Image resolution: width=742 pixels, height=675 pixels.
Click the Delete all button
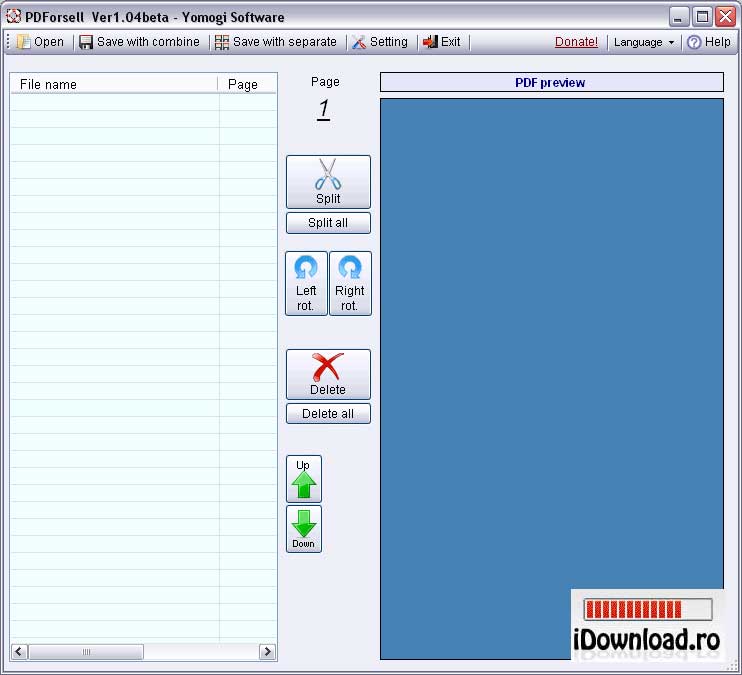[328, 413]
